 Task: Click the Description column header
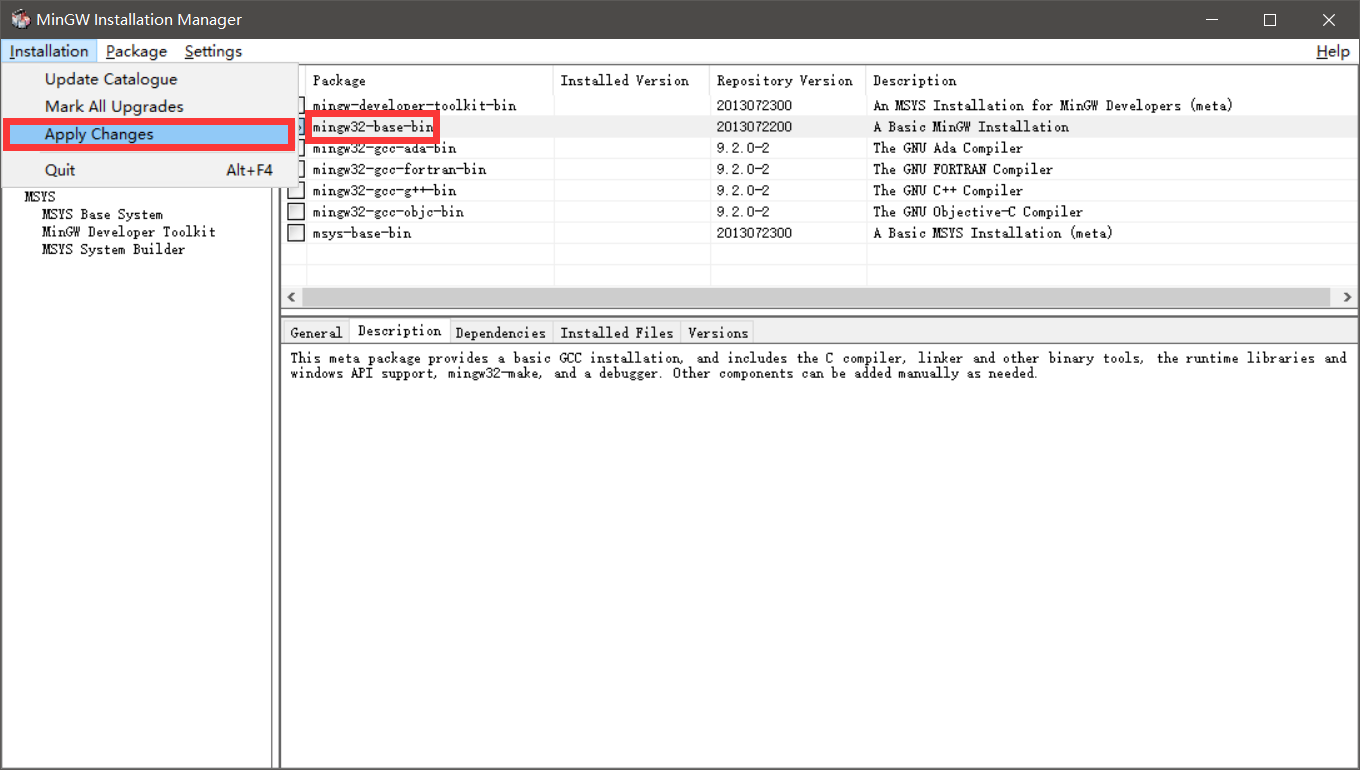[x=1112, y=81]
